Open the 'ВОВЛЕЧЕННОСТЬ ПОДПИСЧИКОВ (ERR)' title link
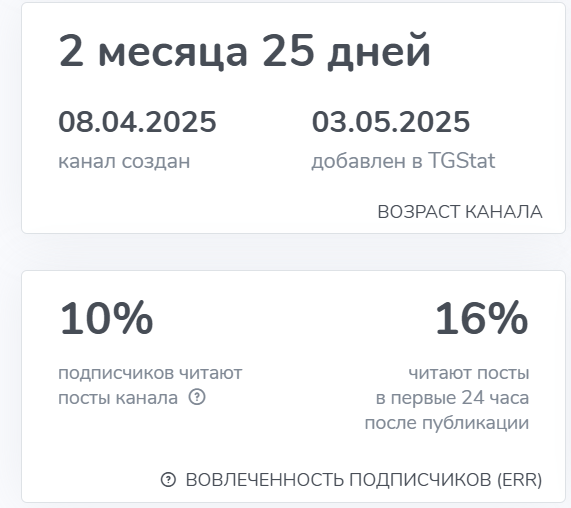Image resolution: width=571 pixels, height=508 pixels. point(364,480)
